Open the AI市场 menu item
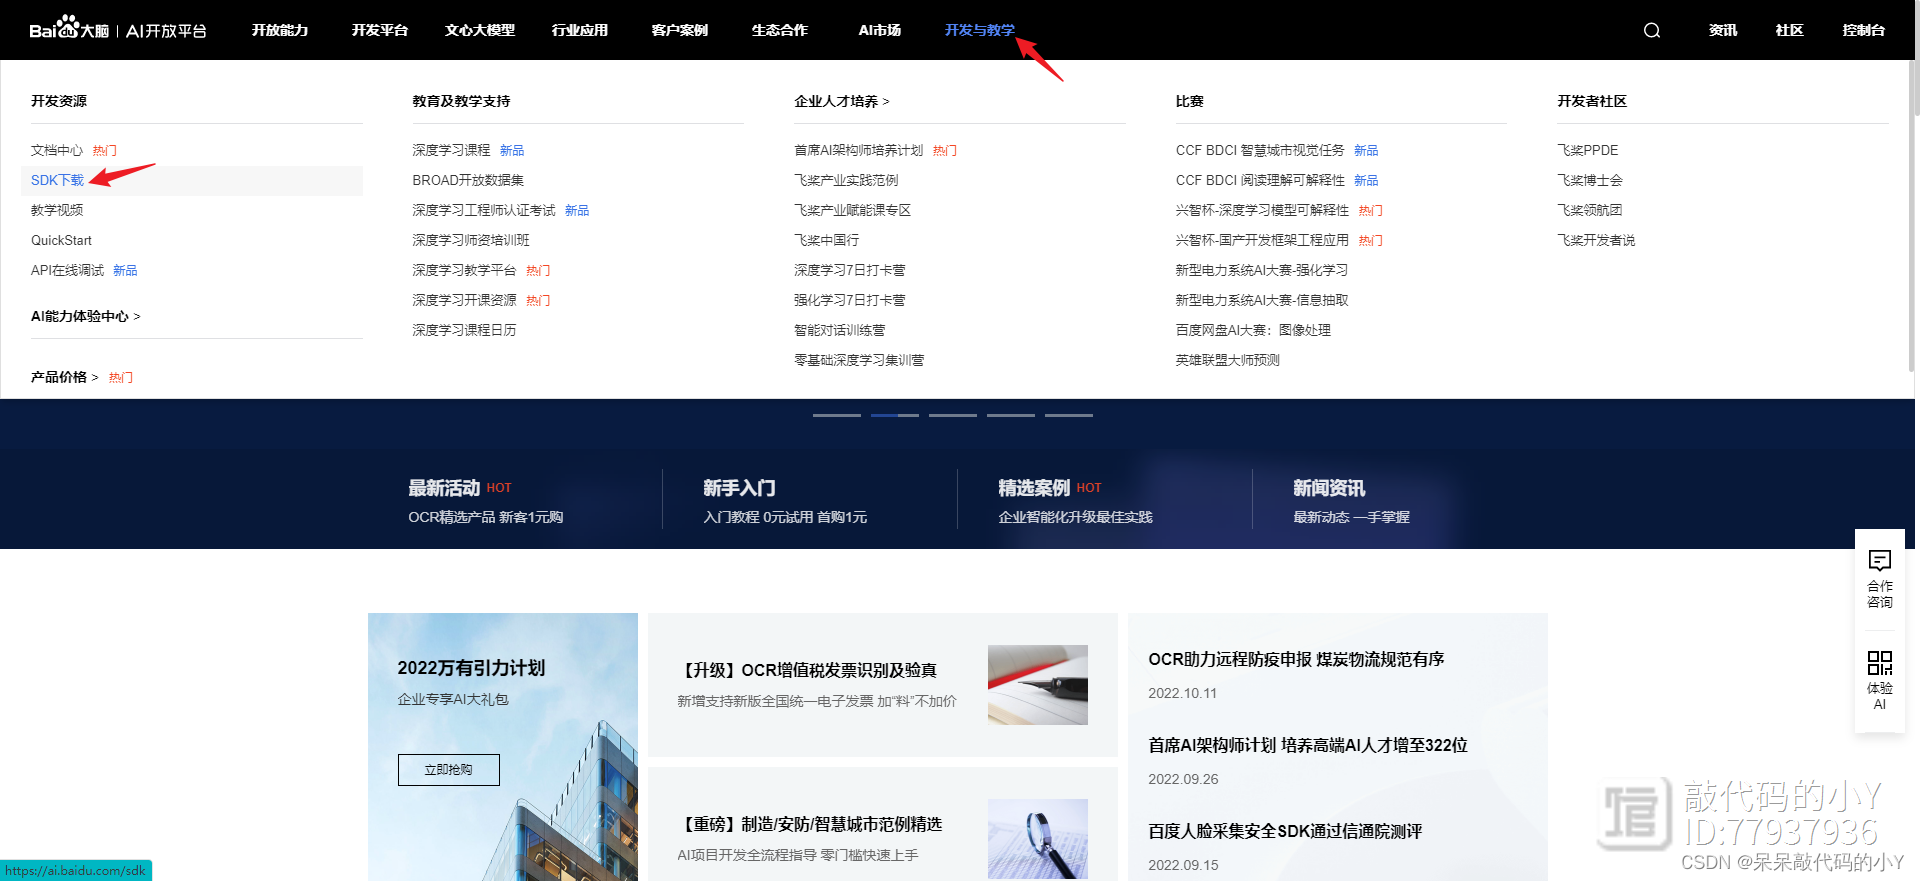Viewport: 1920px width, 881px height. [x=880, y=30]
